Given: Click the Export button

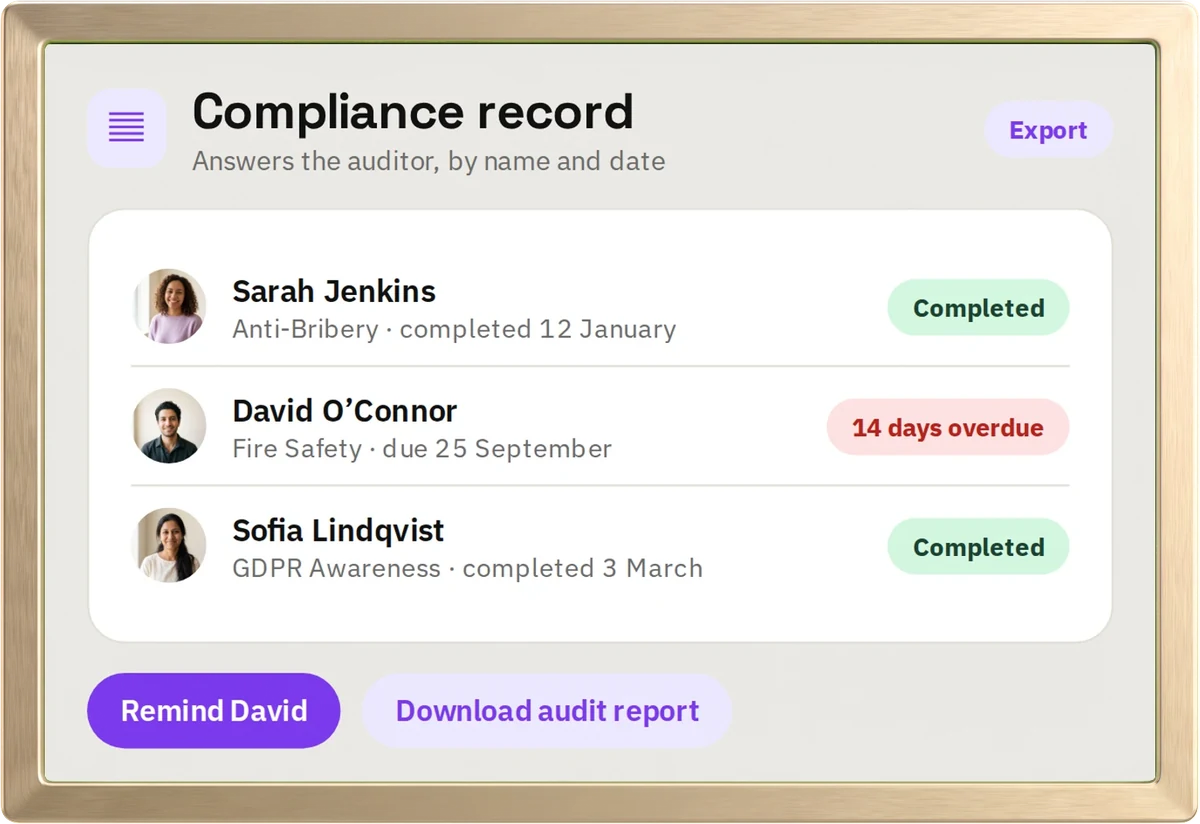Looking at the screenshot, I should (x=1048, y=130).
